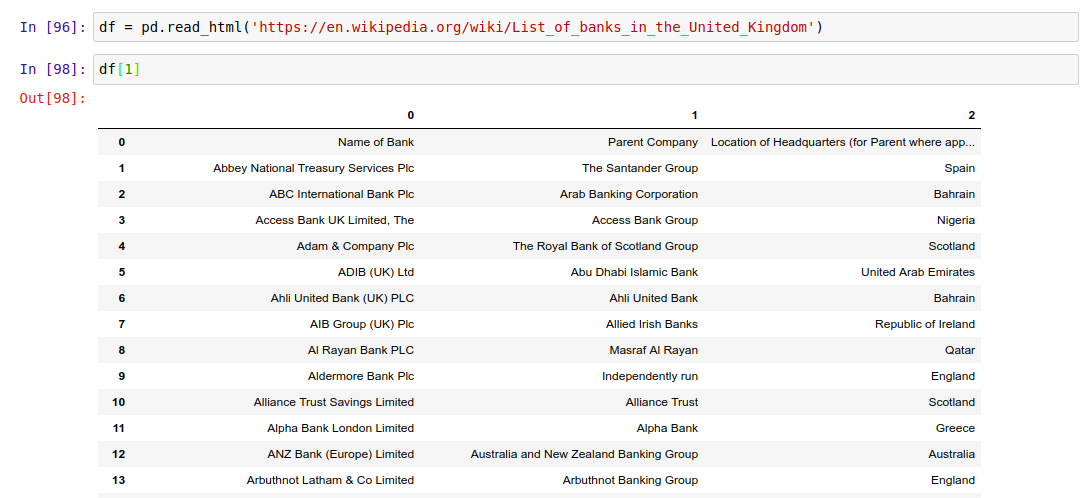Click the 'Australia' location cell
Image resolution: width=1088 pixels, height=498 pixels.
pos(951,454)
